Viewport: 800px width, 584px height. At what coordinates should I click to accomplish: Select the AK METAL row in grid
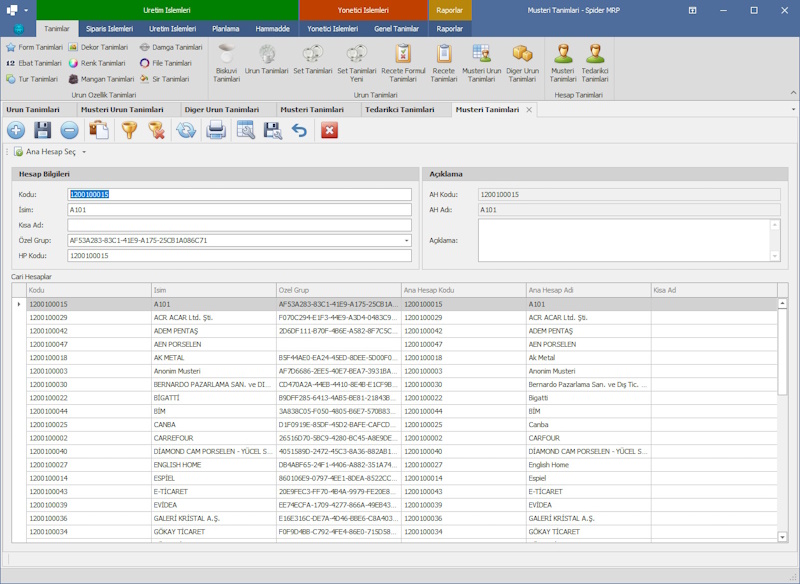click(x=402, y=358)
